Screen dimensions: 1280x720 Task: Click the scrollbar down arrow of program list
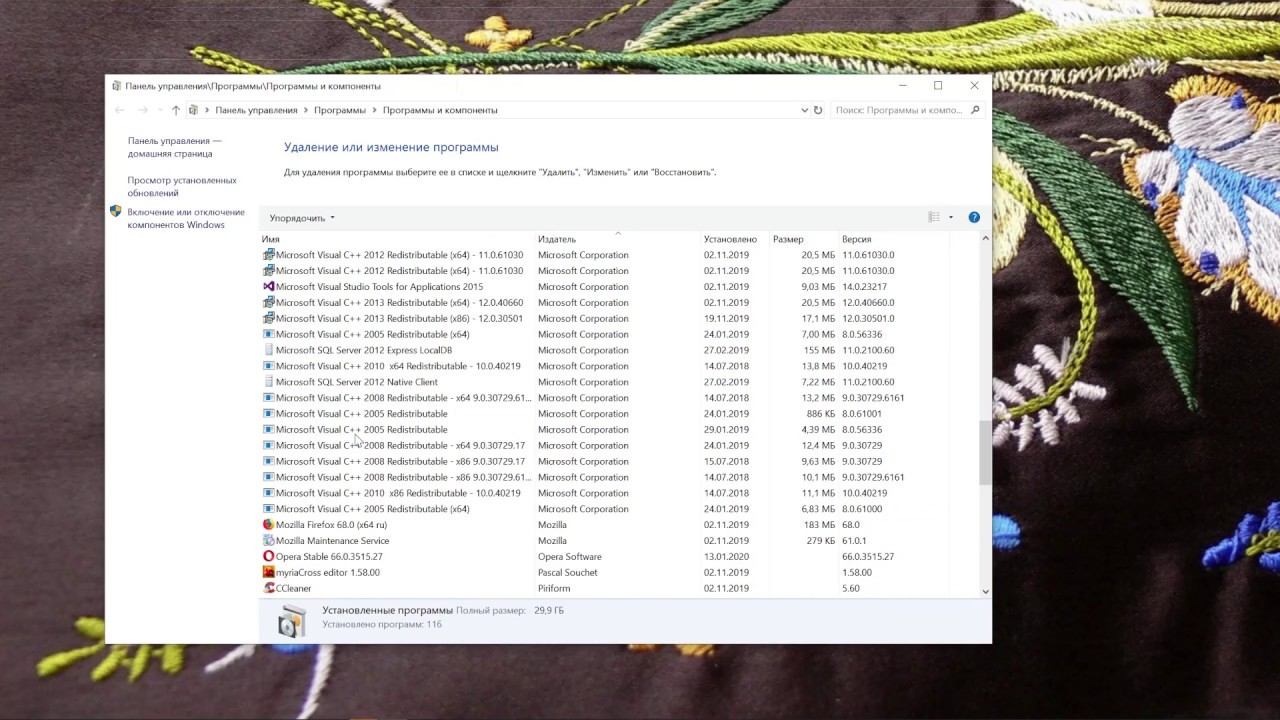click(x=985, y=591)
